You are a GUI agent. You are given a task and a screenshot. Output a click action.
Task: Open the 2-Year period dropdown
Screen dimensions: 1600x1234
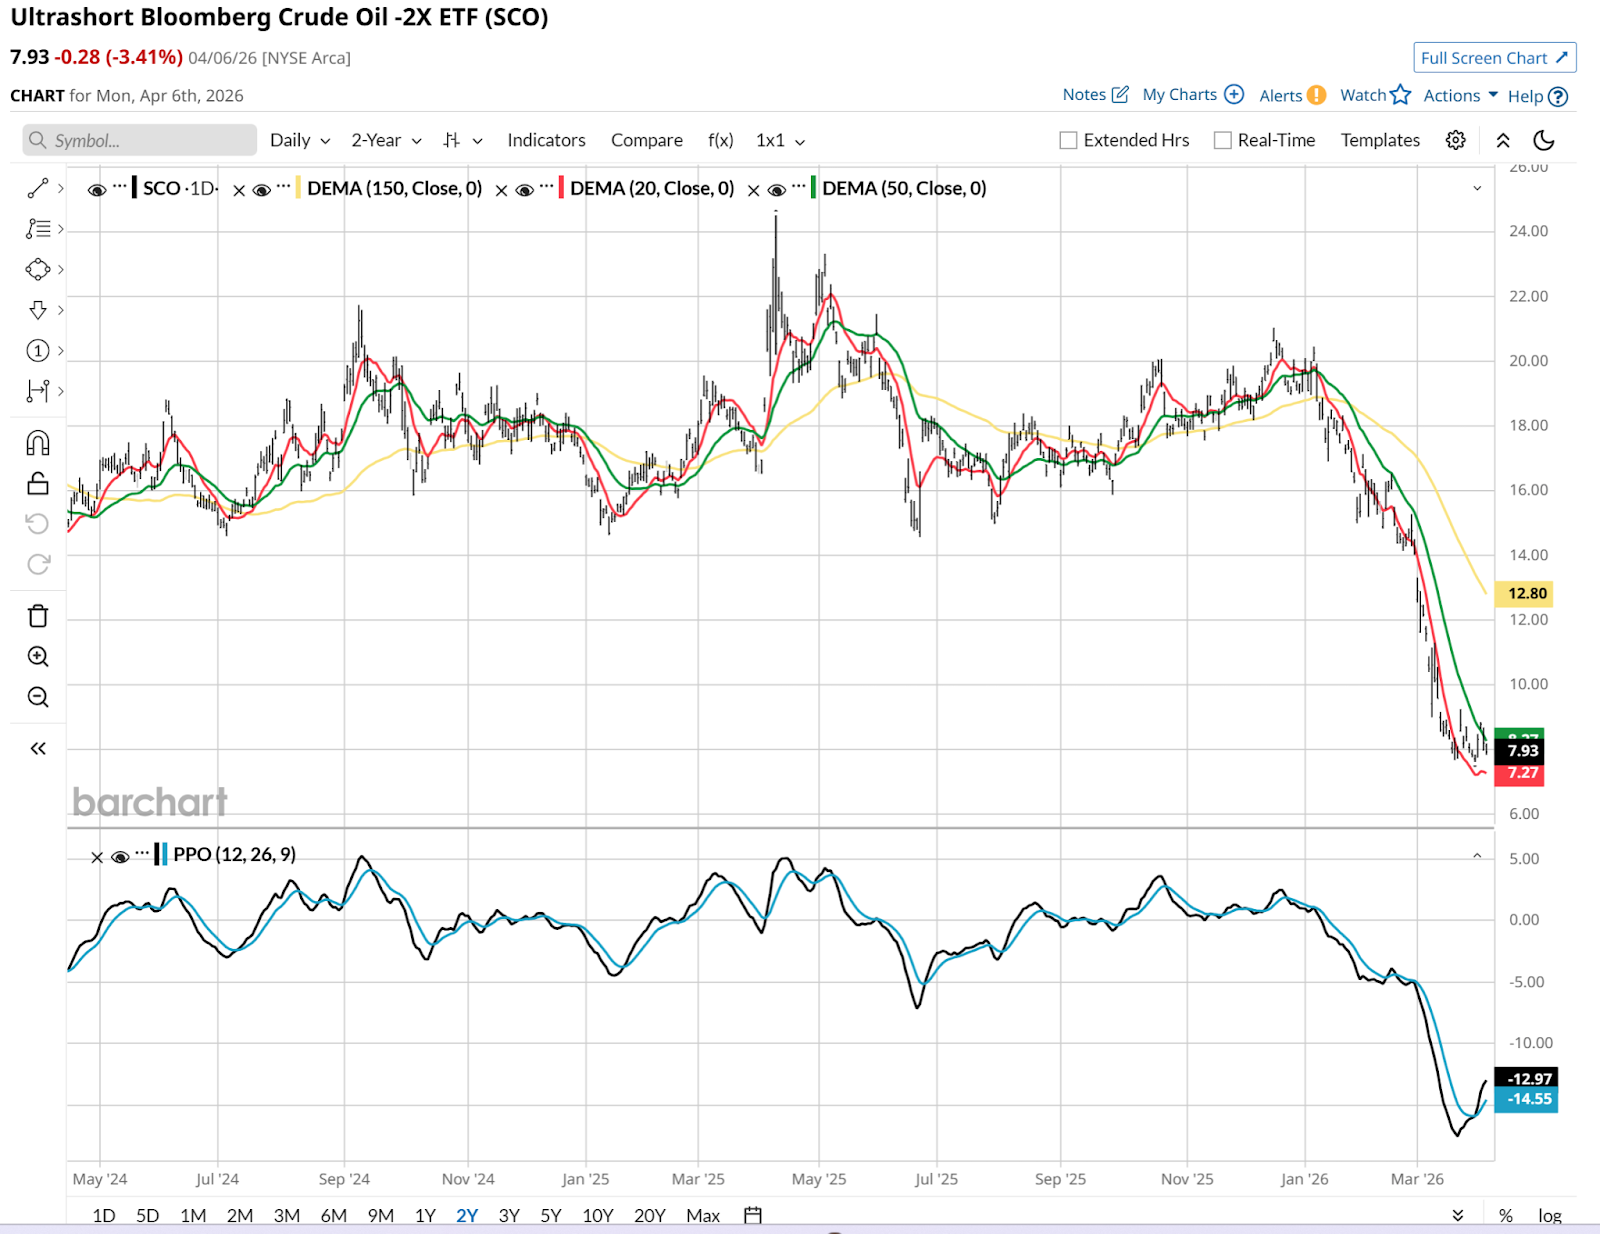point(386,140)
